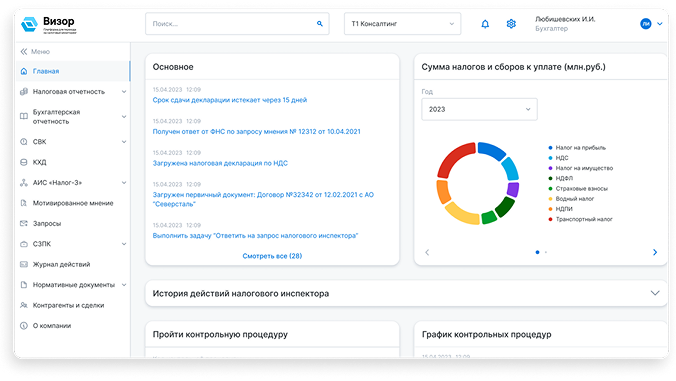Open settings gear icon in header
The height and width of the screenshot is (381, 676).
point(511,24)
